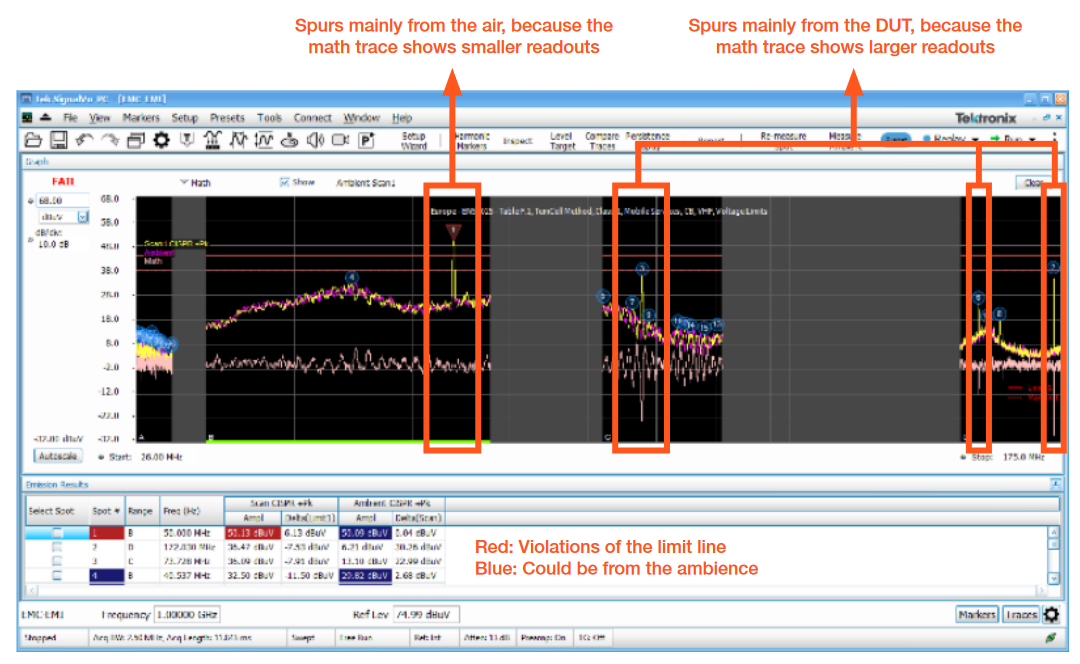Click the tiled displays icon in the toolbar
Image resolution: width=1080 pixels, height=664 pixels.
135,140
